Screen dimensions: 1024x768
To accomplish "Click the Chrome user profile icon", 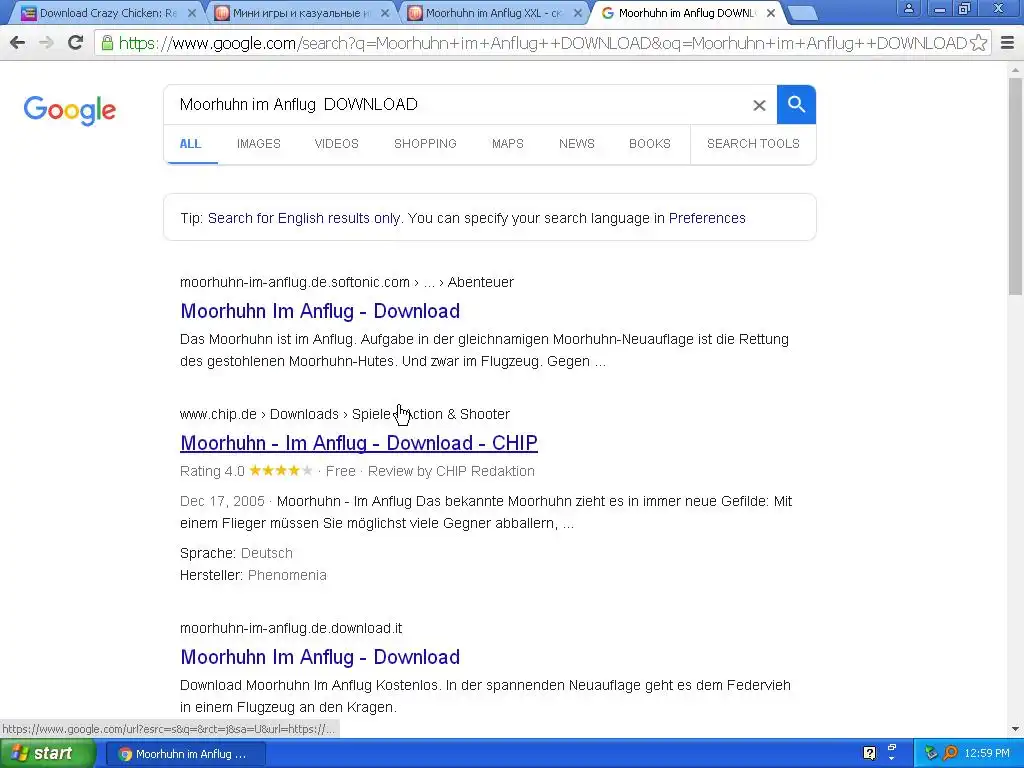I will [x=908, y=8].
